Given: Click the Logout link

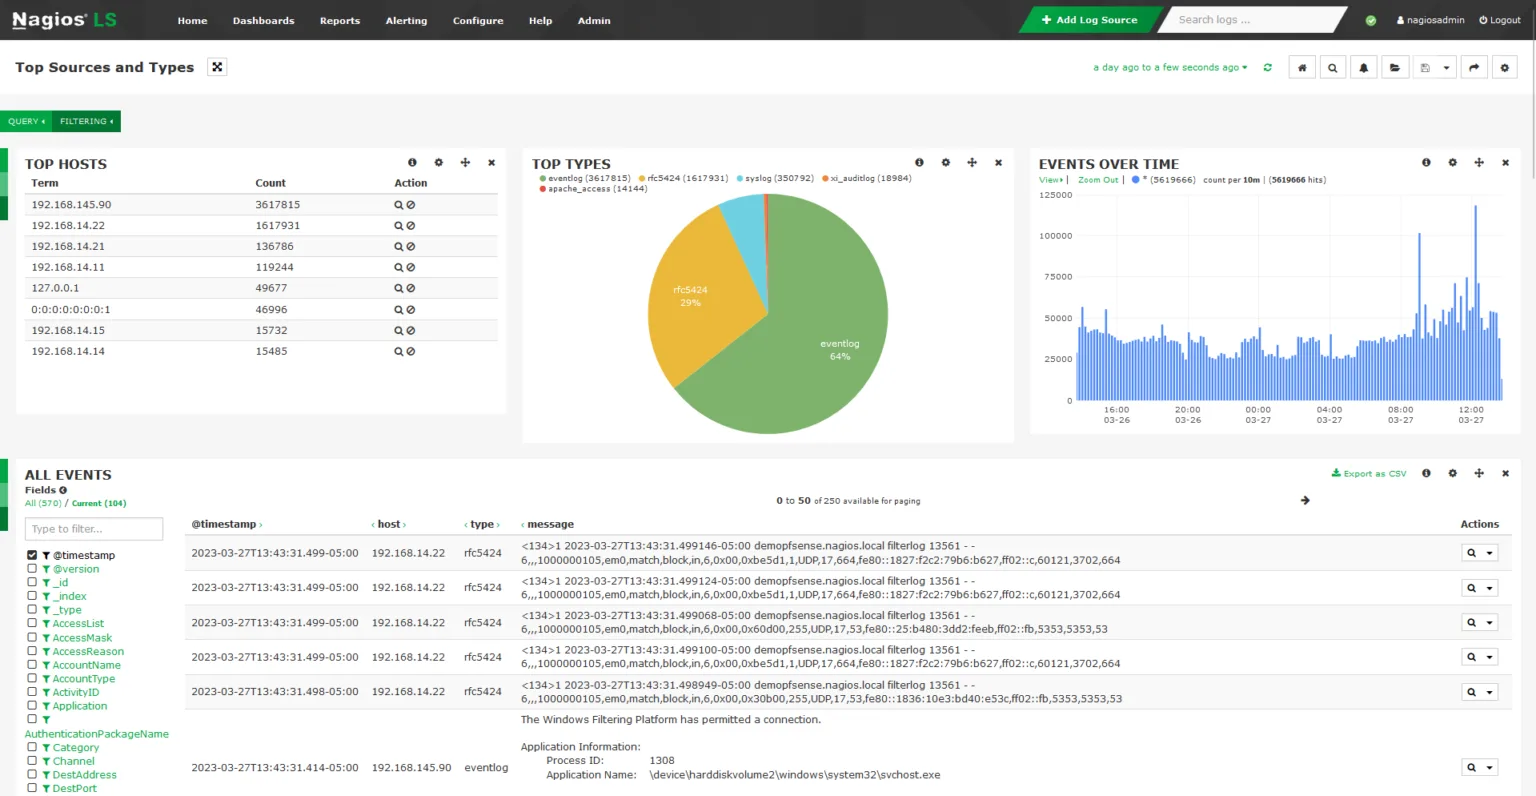Looking at the screenshot, I should [1500, 20].
